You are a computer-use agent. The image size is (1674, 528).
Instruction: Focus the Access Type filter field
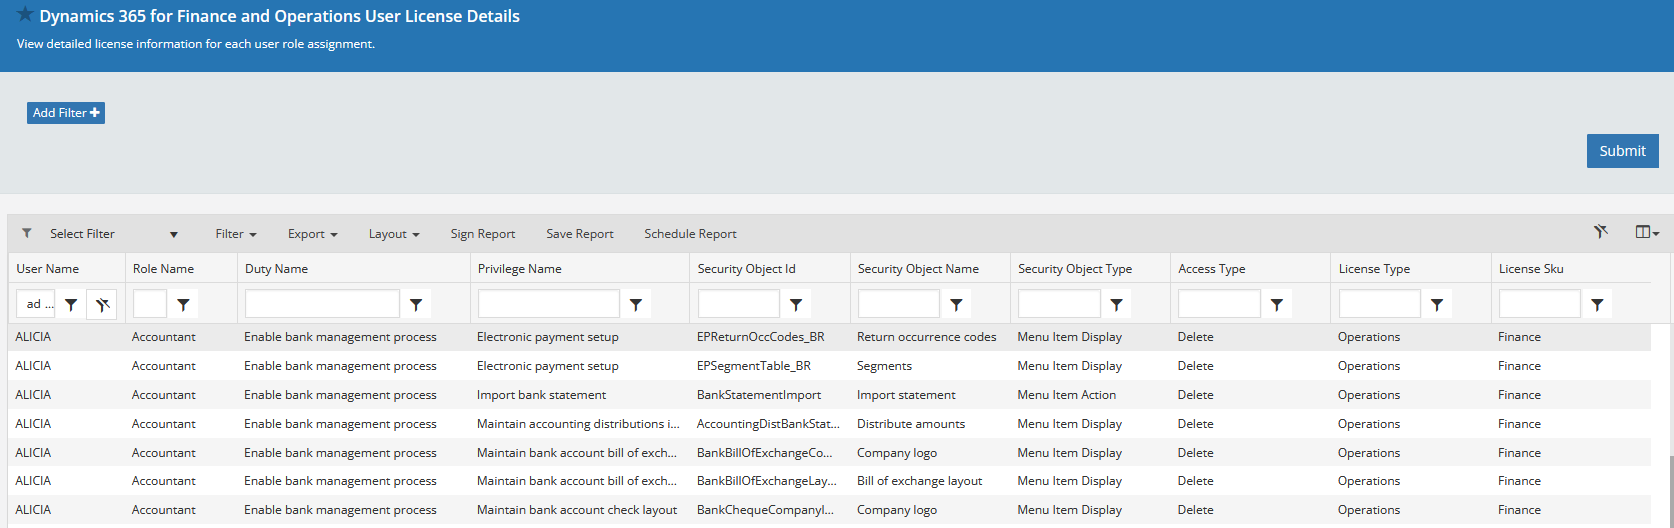pos(1219,304)
